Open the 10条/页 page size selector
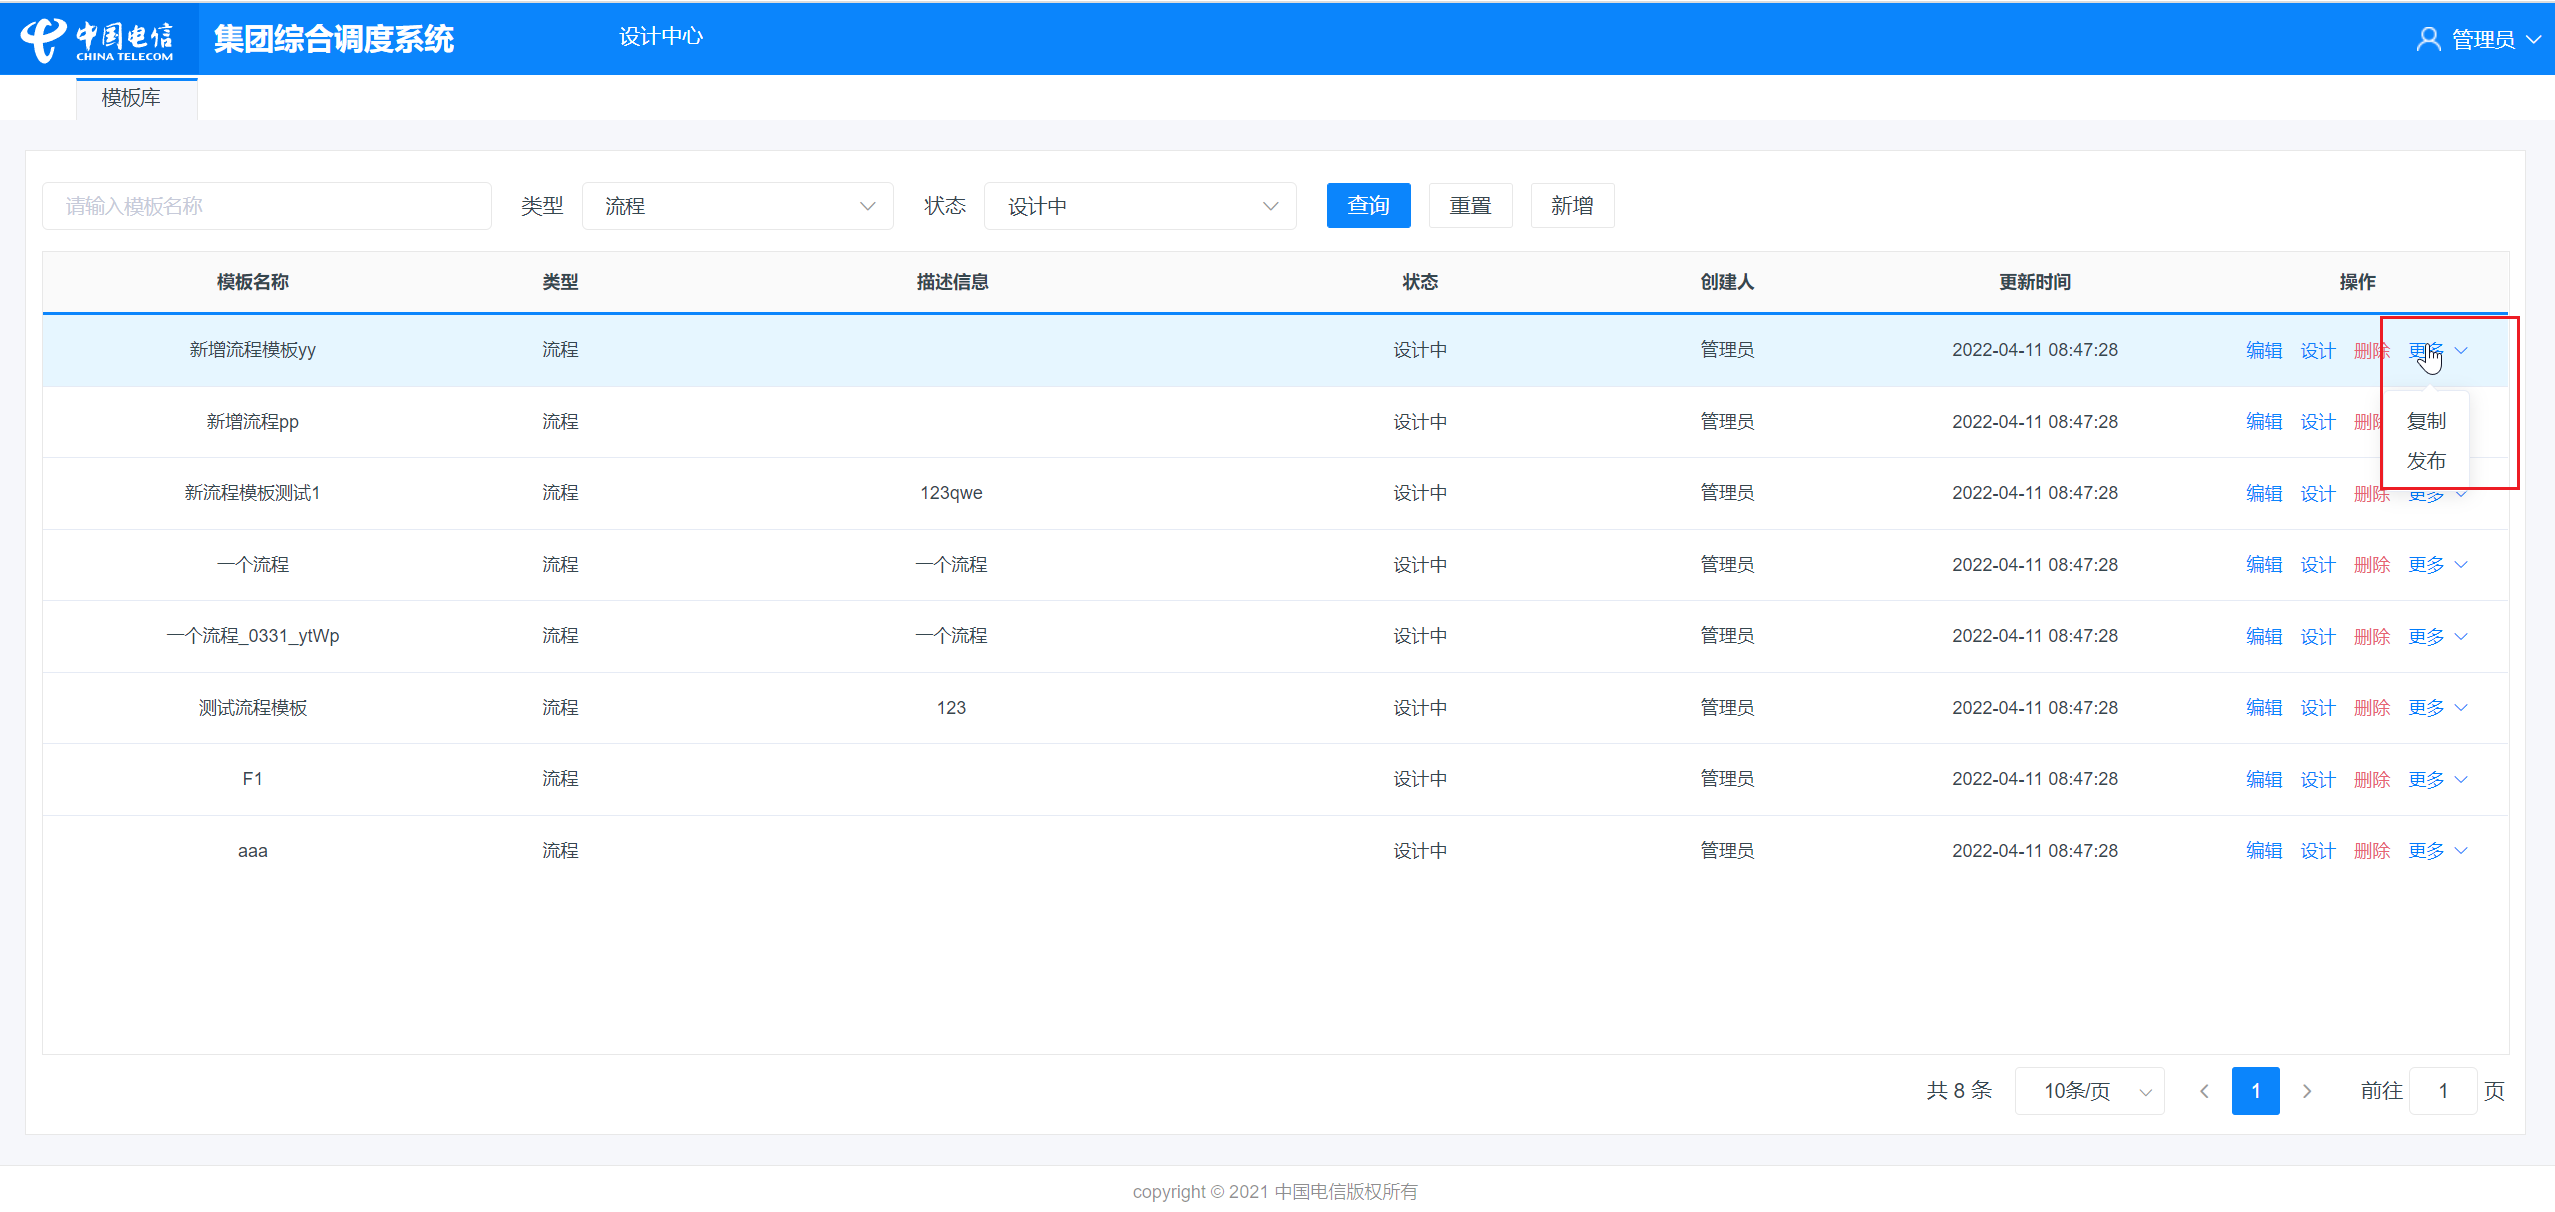Screen dimensions: 2555x1212 pos(2090,1091)
